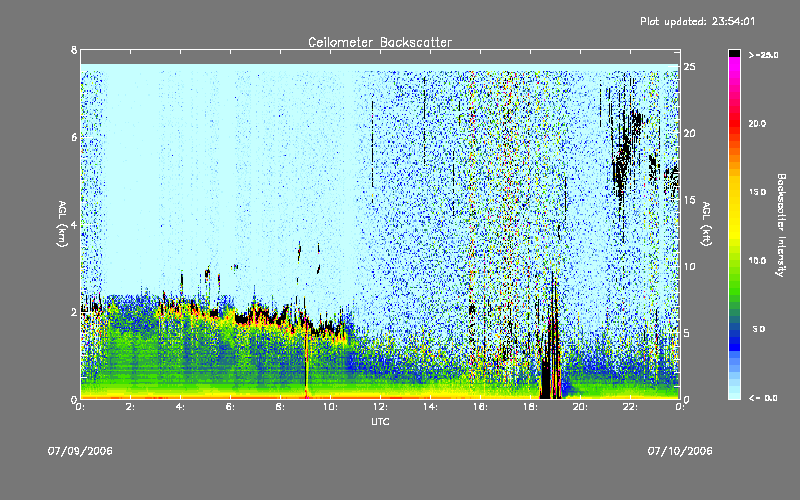This screenshot has height=500, width=800.
Task: Click the "20:" UTC hour tick
Action: pos(580,407)
